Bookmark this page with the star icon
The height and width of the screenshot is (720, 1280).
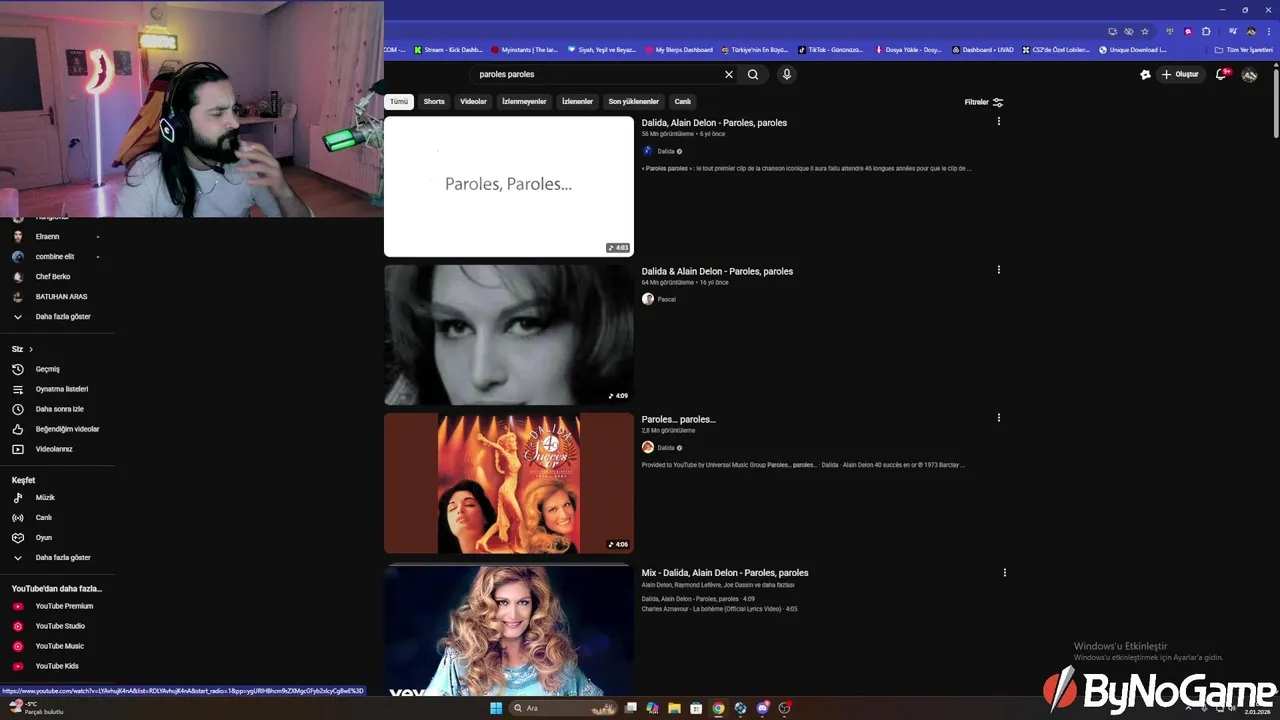[x=1145, y=31]
